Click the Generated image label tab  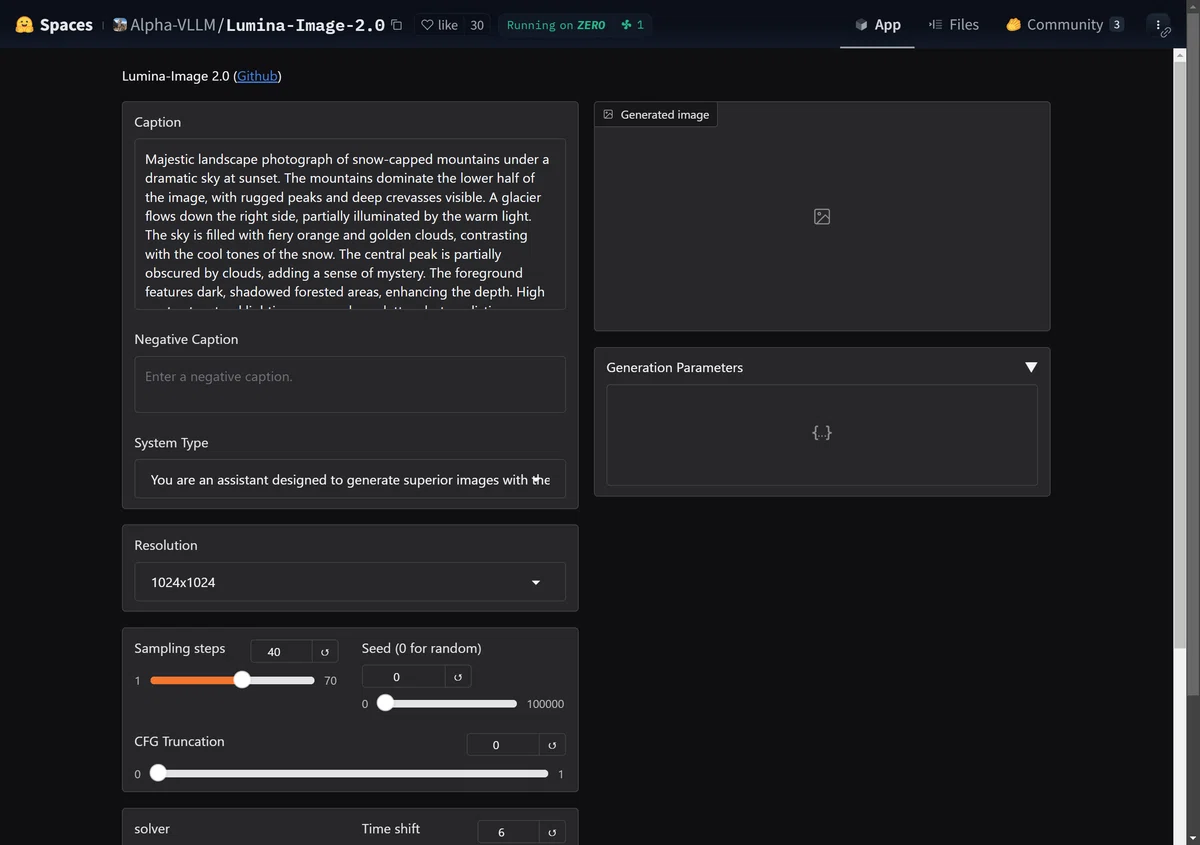[x=656, y=115]
